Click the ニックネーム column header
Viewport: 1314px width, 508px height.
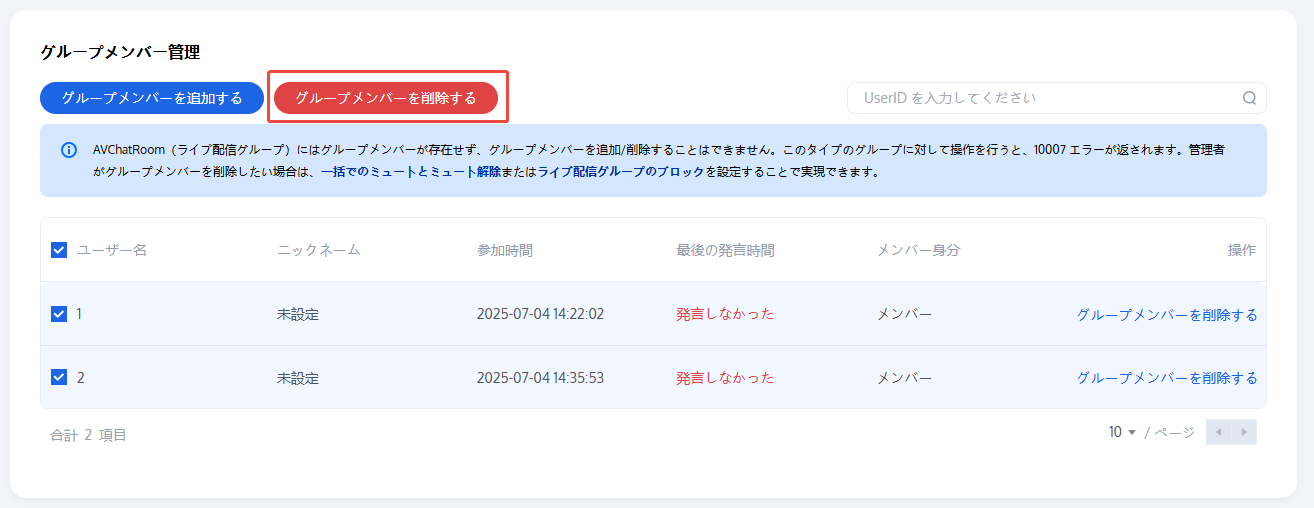(x=318, y=250)
